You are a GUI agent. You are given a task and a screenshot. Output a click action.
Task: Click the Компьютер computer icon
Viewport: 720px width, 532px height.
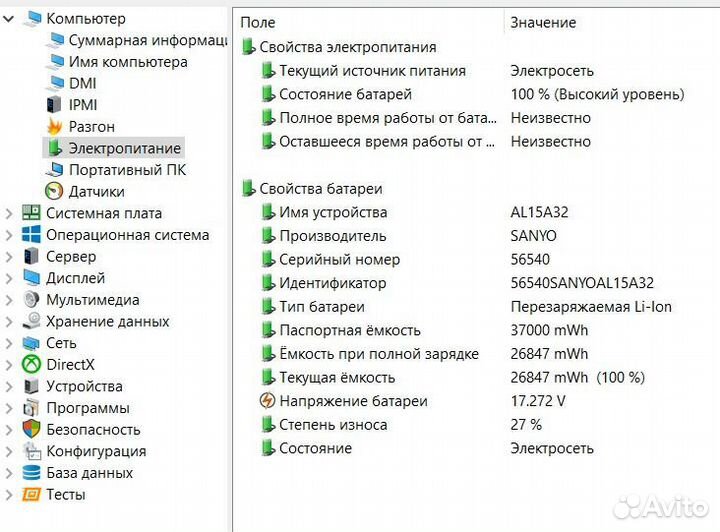pyautogui.click(x=32, y=18)
